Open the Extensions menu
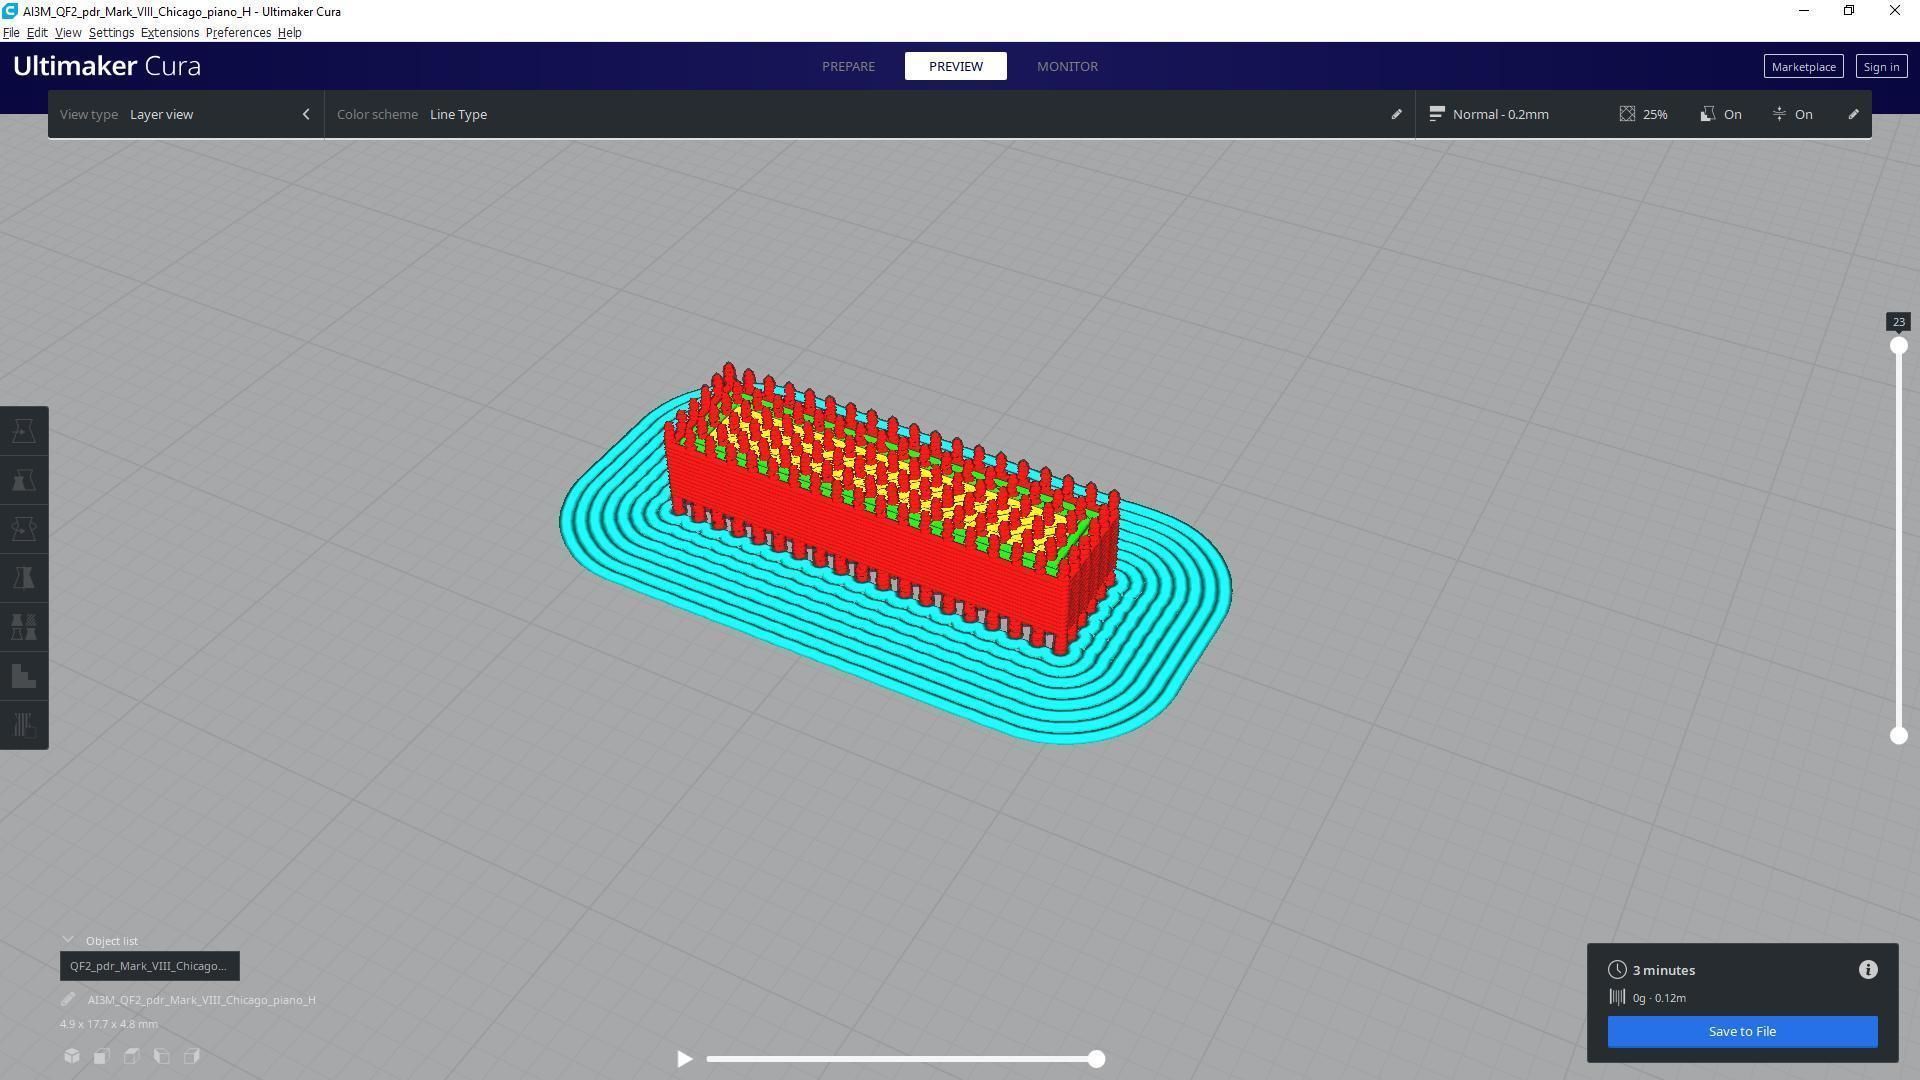This screenshot has width=1920, height=1080. tap(169, 33)
